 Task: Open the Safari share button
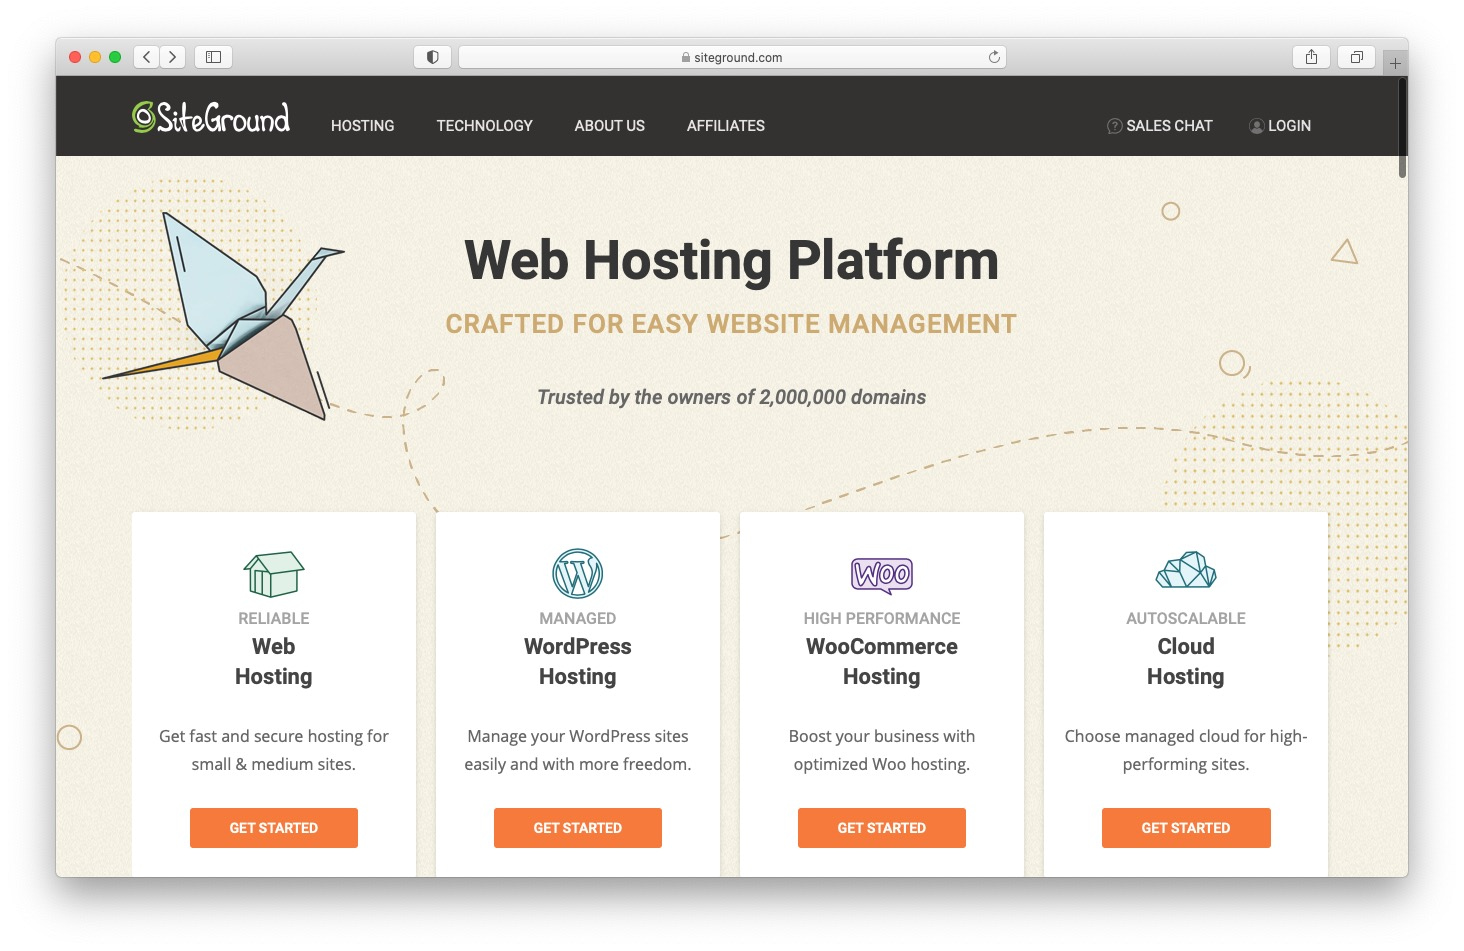click(x=1311, y=57)
